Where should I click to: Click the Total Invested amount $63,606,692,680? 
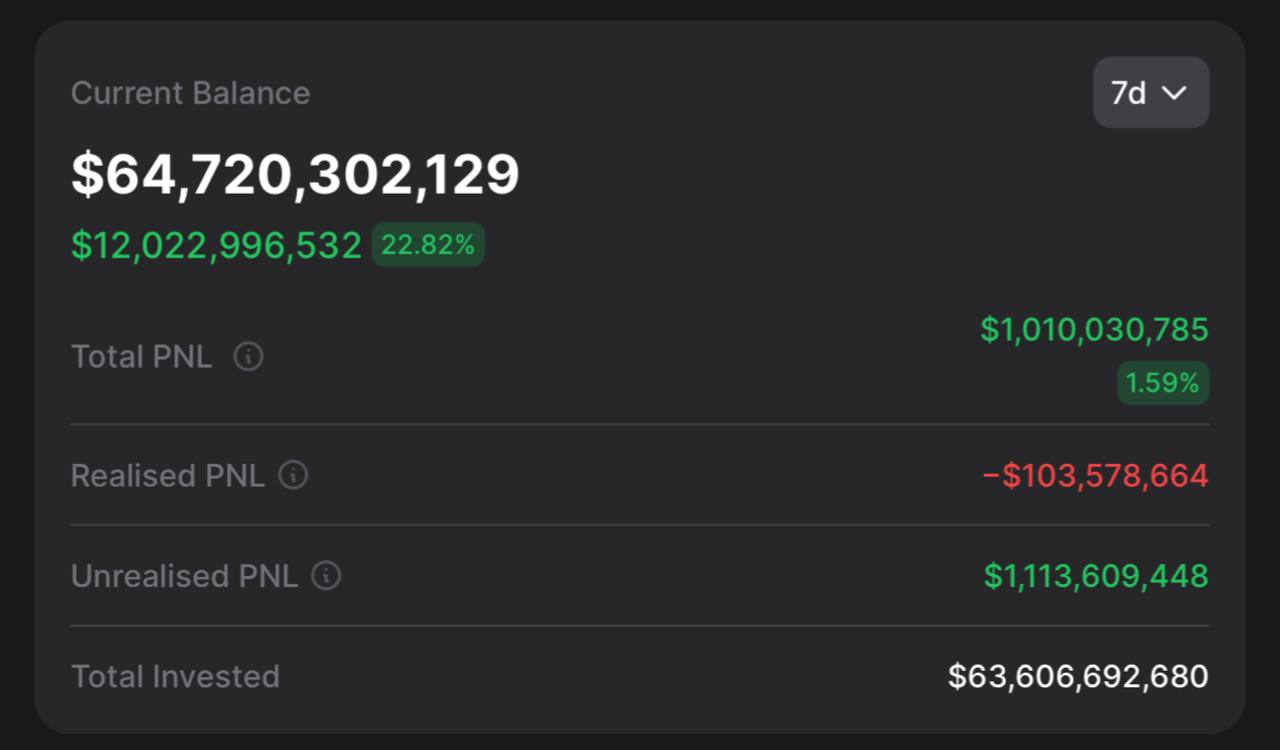click(x=1078, y=676)
